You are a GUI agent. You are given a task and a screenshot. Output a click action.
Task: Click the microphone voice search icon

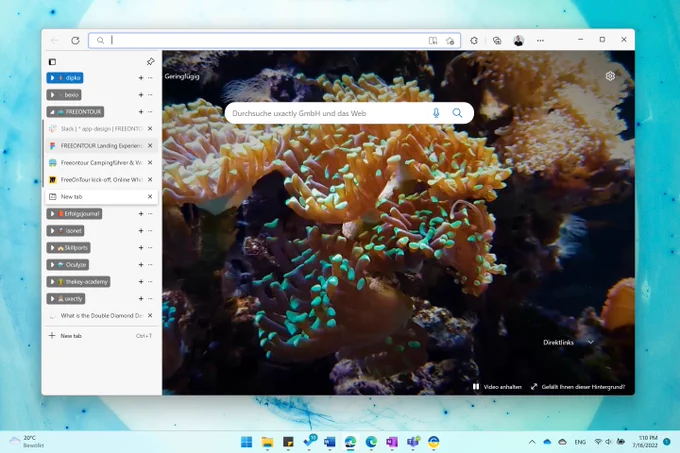[x=436, y=113]
